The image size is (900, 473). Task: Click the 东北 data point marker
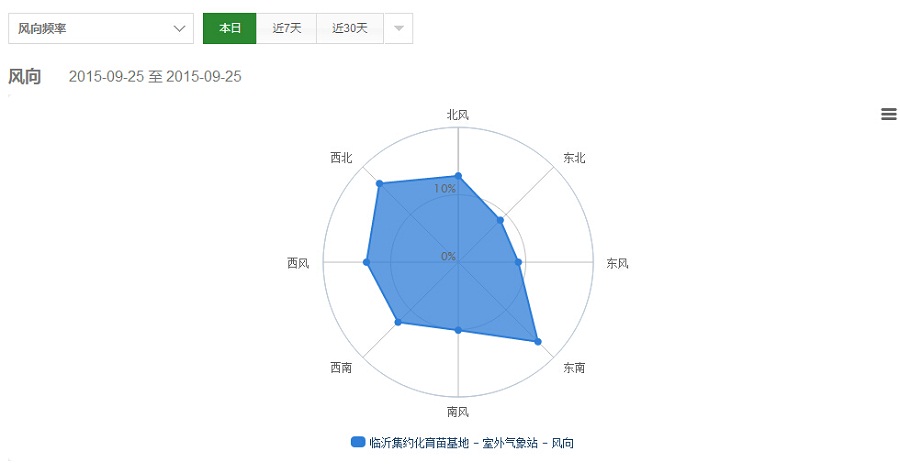click(500, 220)
